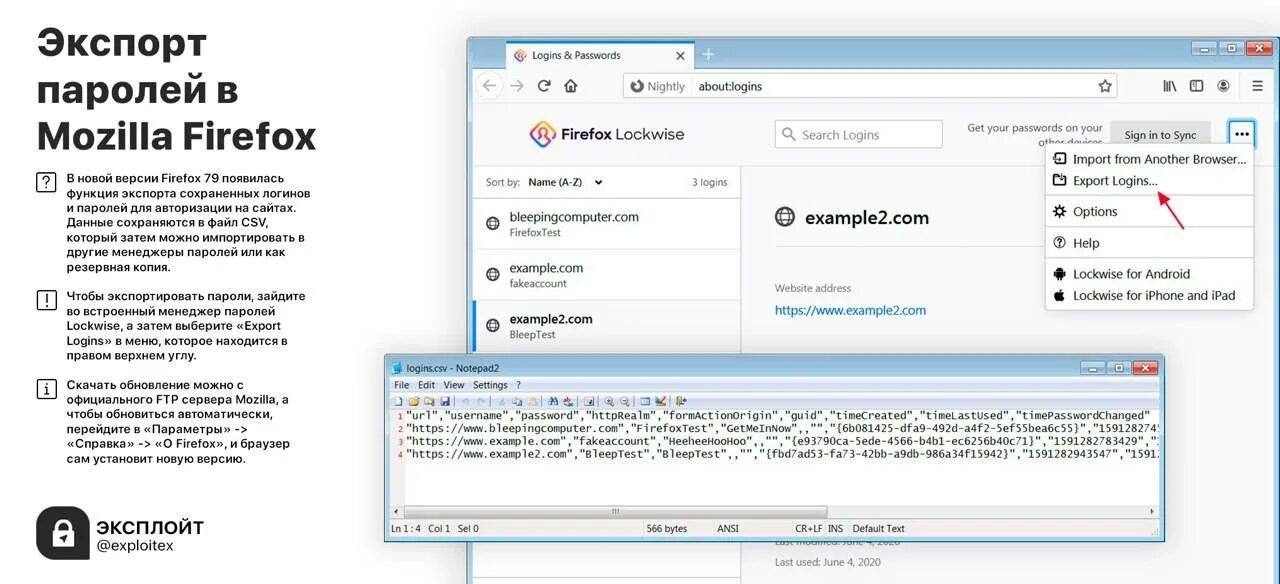Open a new Firefox tab
The height and width of the screenshot is (584, 1280).
[709, 55]
